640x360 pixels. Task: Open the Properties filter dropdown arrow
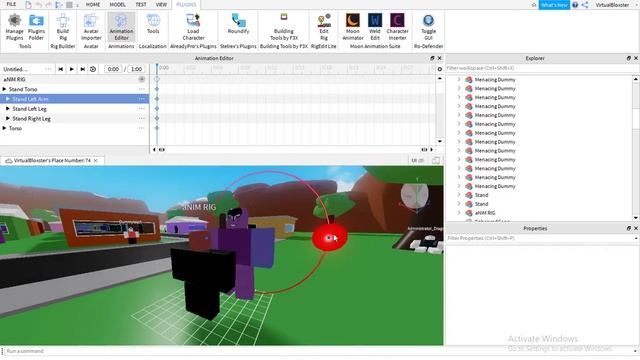pyautogui.click(x=636, y=238)
